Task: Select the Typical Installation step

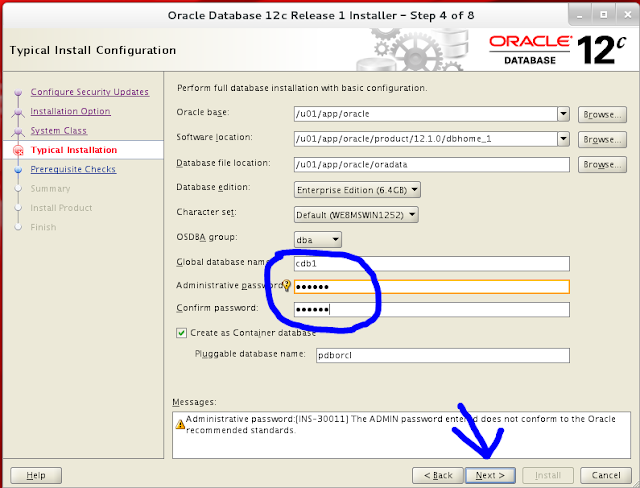Action: coord(74,150)
